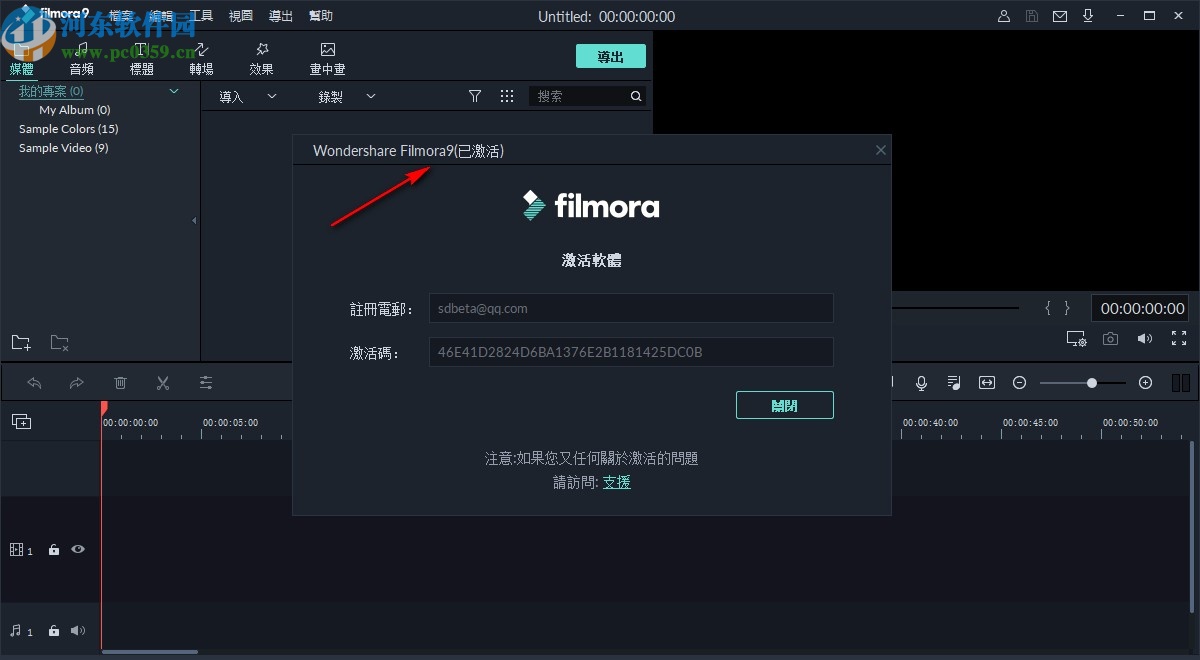The width and height of the screenshot is (1200, 660).
Task: Open preview quality display settings icon
Action: pos(1076,339)
